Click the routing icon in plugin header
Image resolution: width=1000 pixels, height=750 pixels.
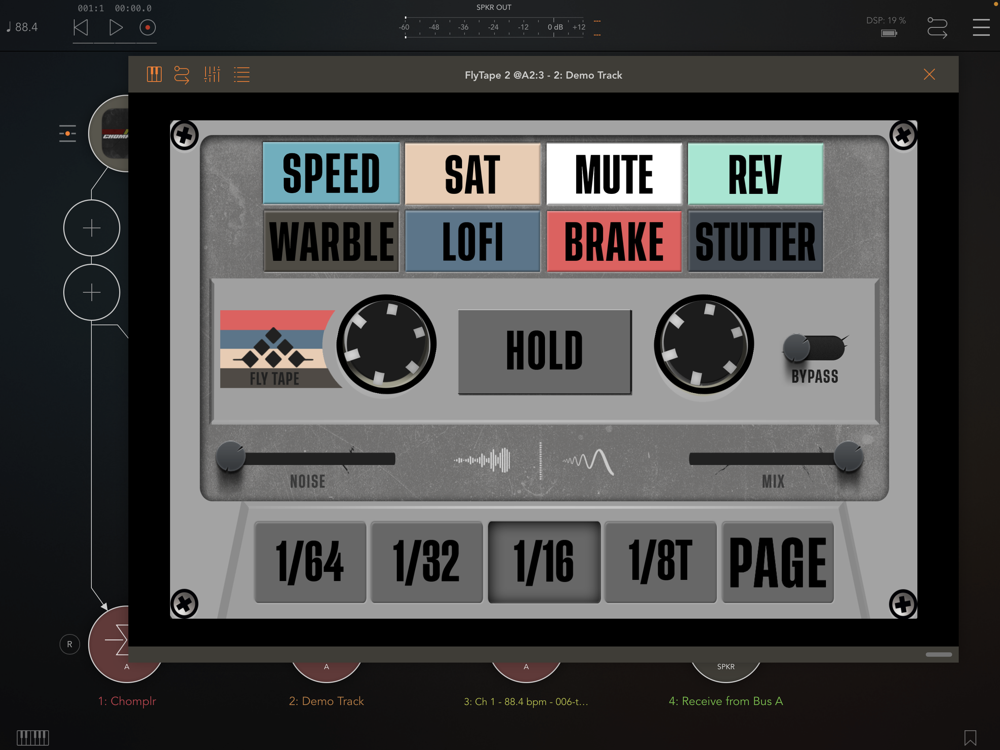click(x=182, y=75)
